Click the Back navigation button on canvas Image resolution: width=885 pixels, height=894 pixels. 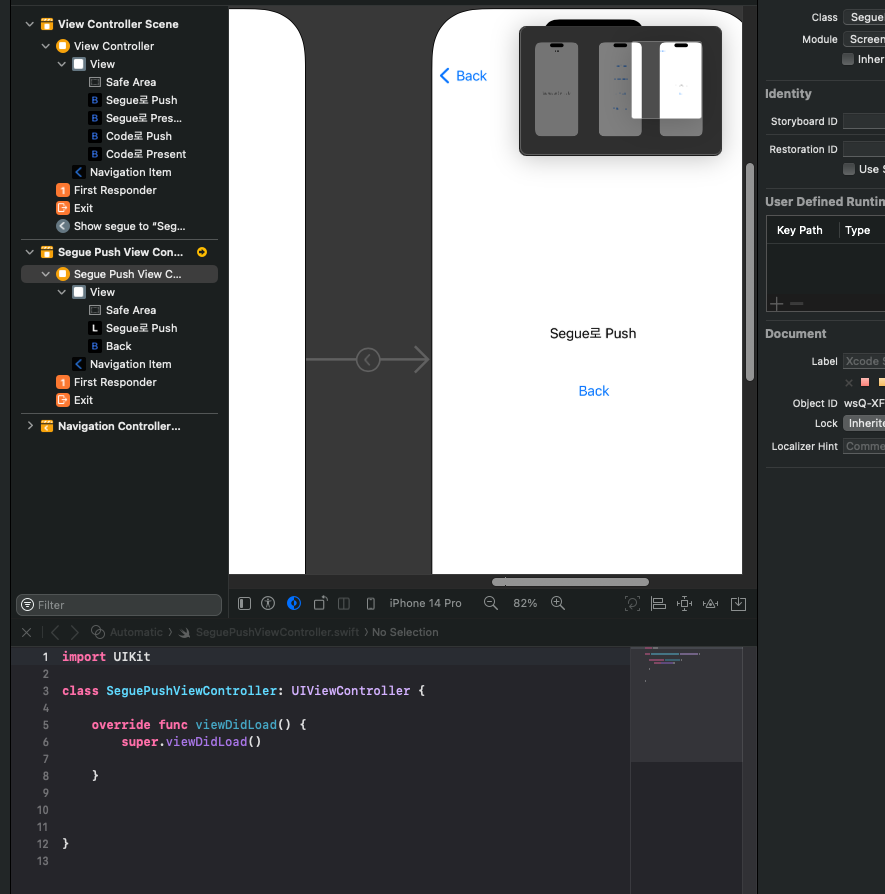pyautogui.click(x=463, y=76)
